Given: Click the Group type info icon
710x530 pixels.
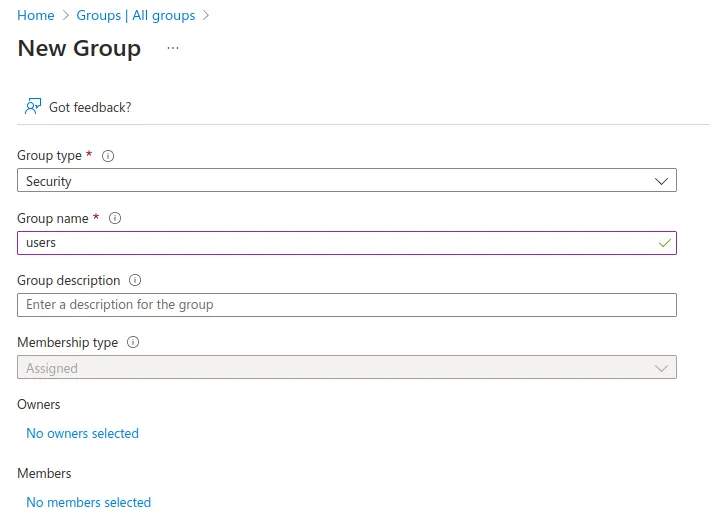Looking at the screenshot, I should pos(108,156).
